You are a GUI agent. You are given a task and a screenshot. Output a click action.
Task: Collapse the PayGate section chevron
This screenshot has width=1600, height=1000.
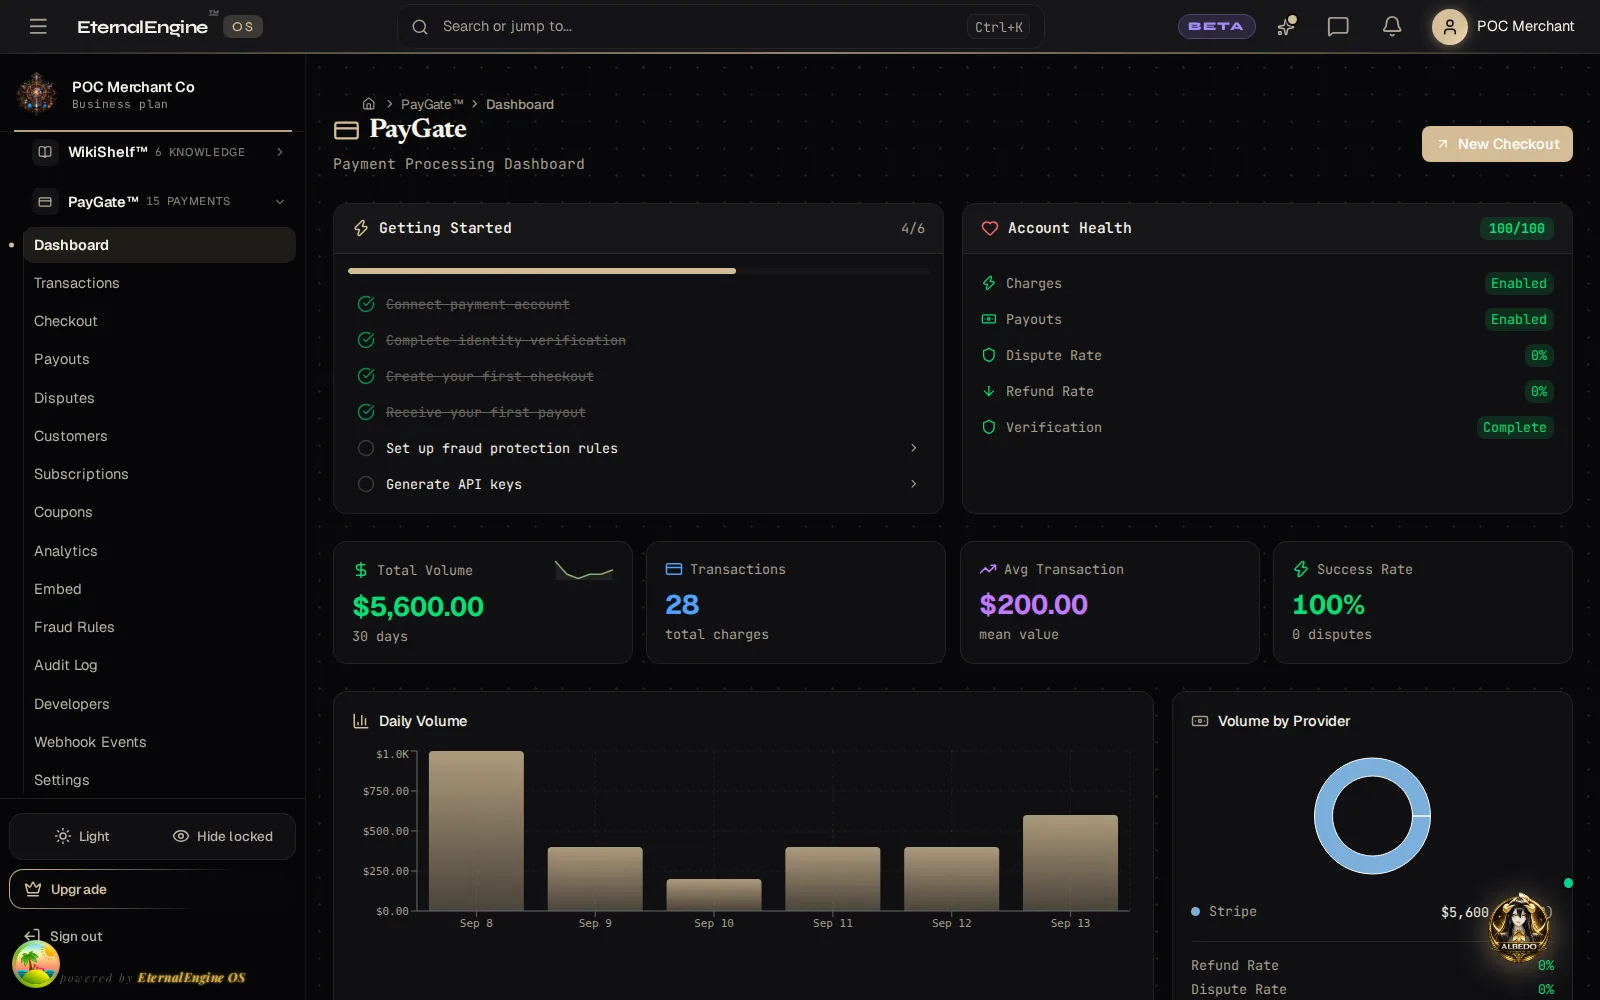tap(280, 202)
